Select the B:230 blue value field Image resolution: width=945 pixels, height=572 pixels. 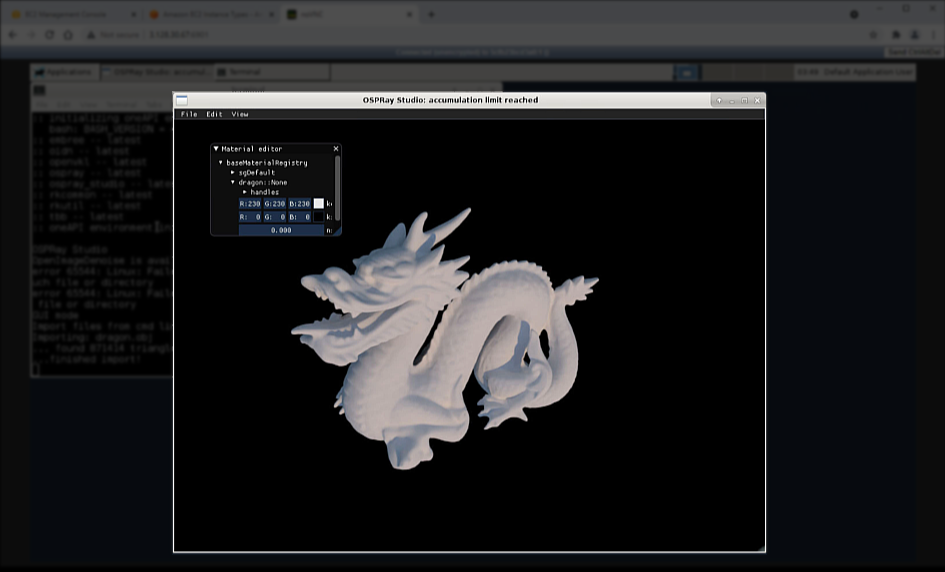[x=300, y=203]
